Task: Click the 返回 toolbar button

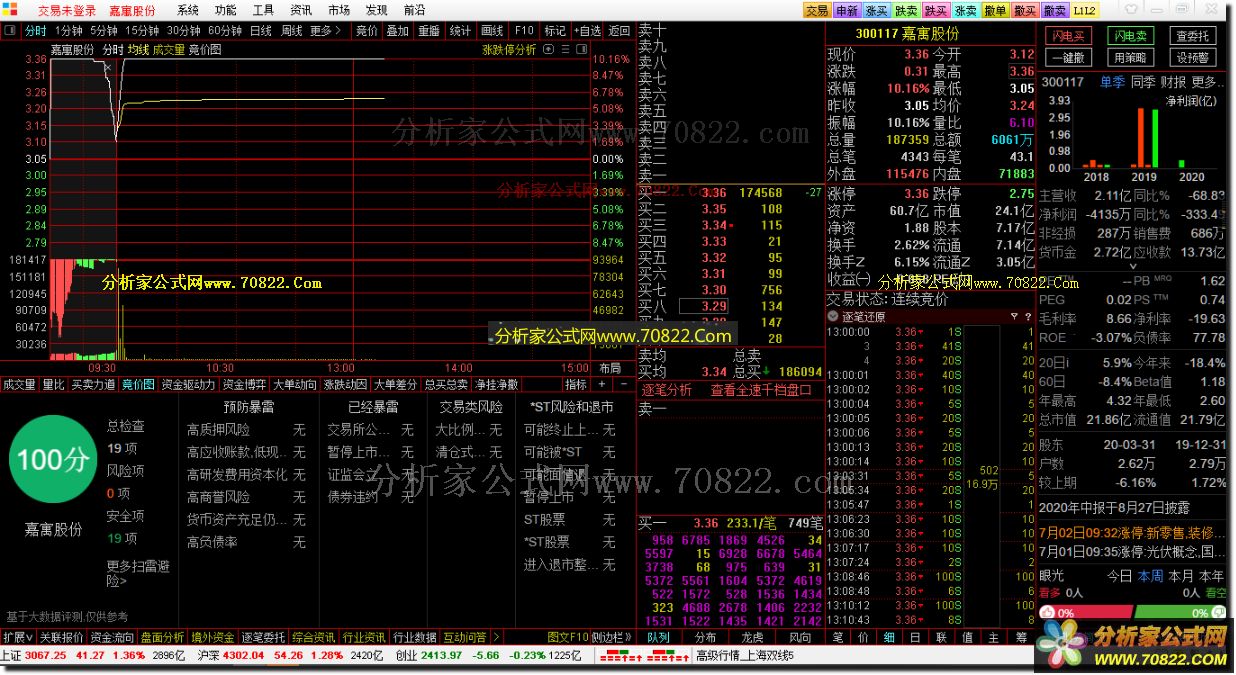Action: [619, 31]
